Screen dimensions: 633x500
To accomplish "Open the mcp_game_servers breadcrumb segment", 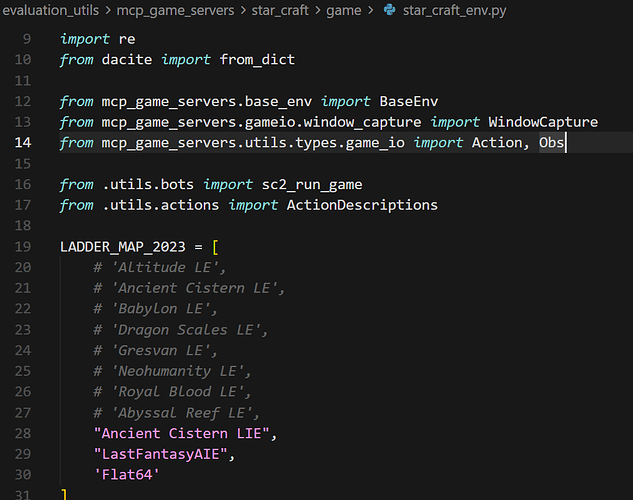I will 176,11.
